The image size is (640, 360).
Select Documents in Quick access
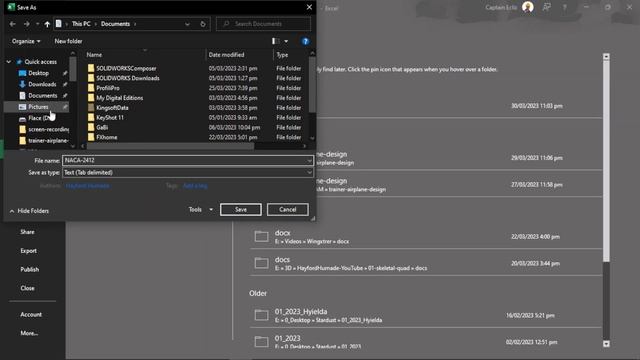[x=42, y=96]
